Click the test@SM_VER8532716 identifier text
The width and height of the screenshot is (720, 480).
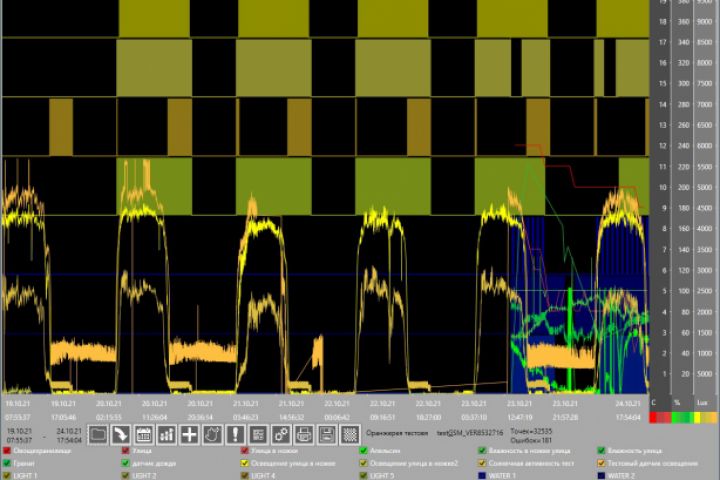pos(470,433)
